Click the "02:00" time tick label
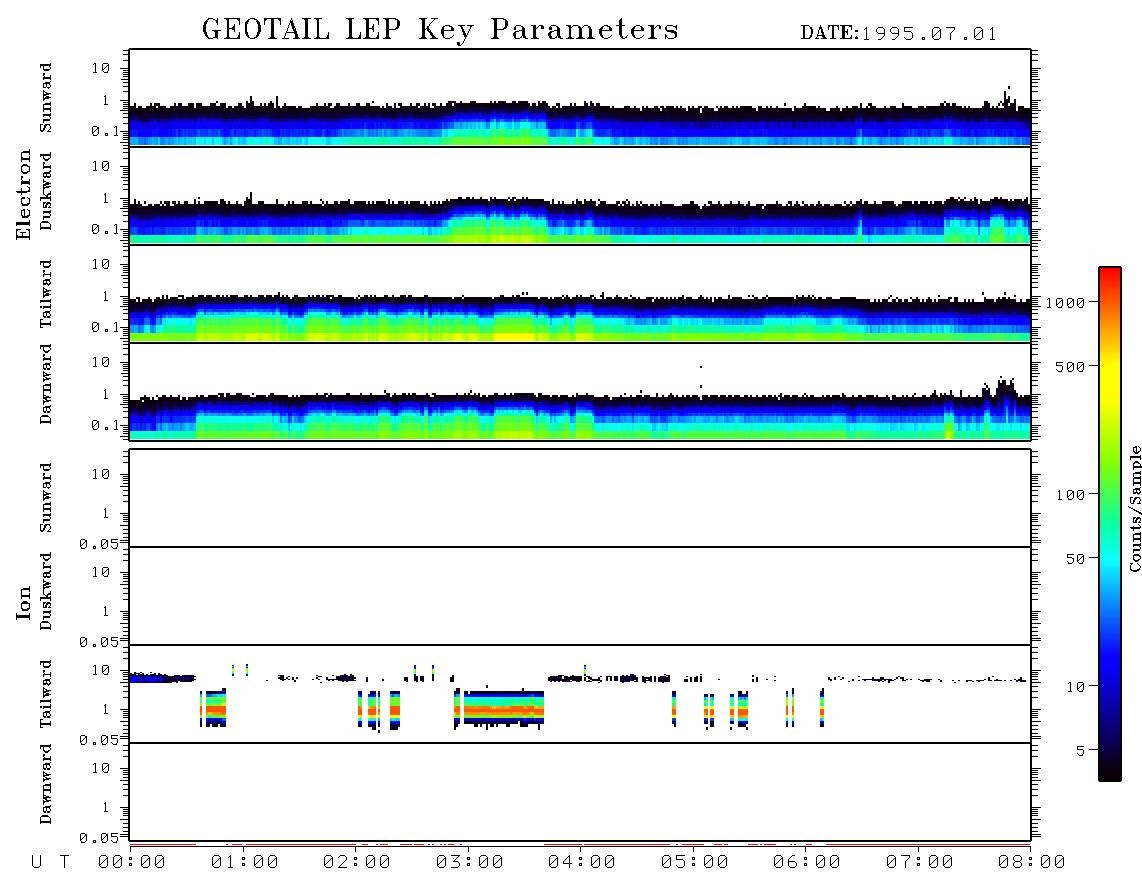The width and height of the screenshot is (1142, 880). 357,863
